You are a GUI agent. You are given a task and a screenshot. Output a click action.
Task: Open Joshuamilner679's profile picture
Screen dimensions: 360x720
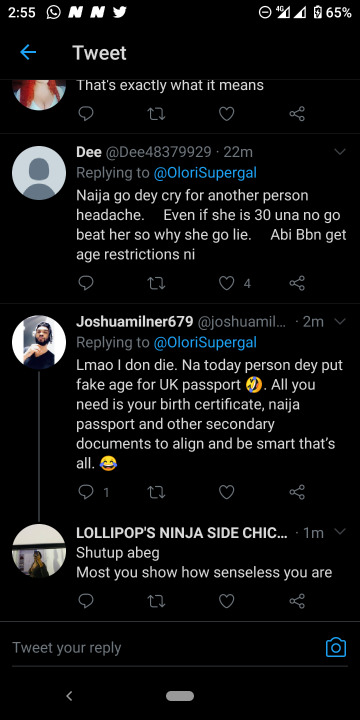click(x=39, y=342)
